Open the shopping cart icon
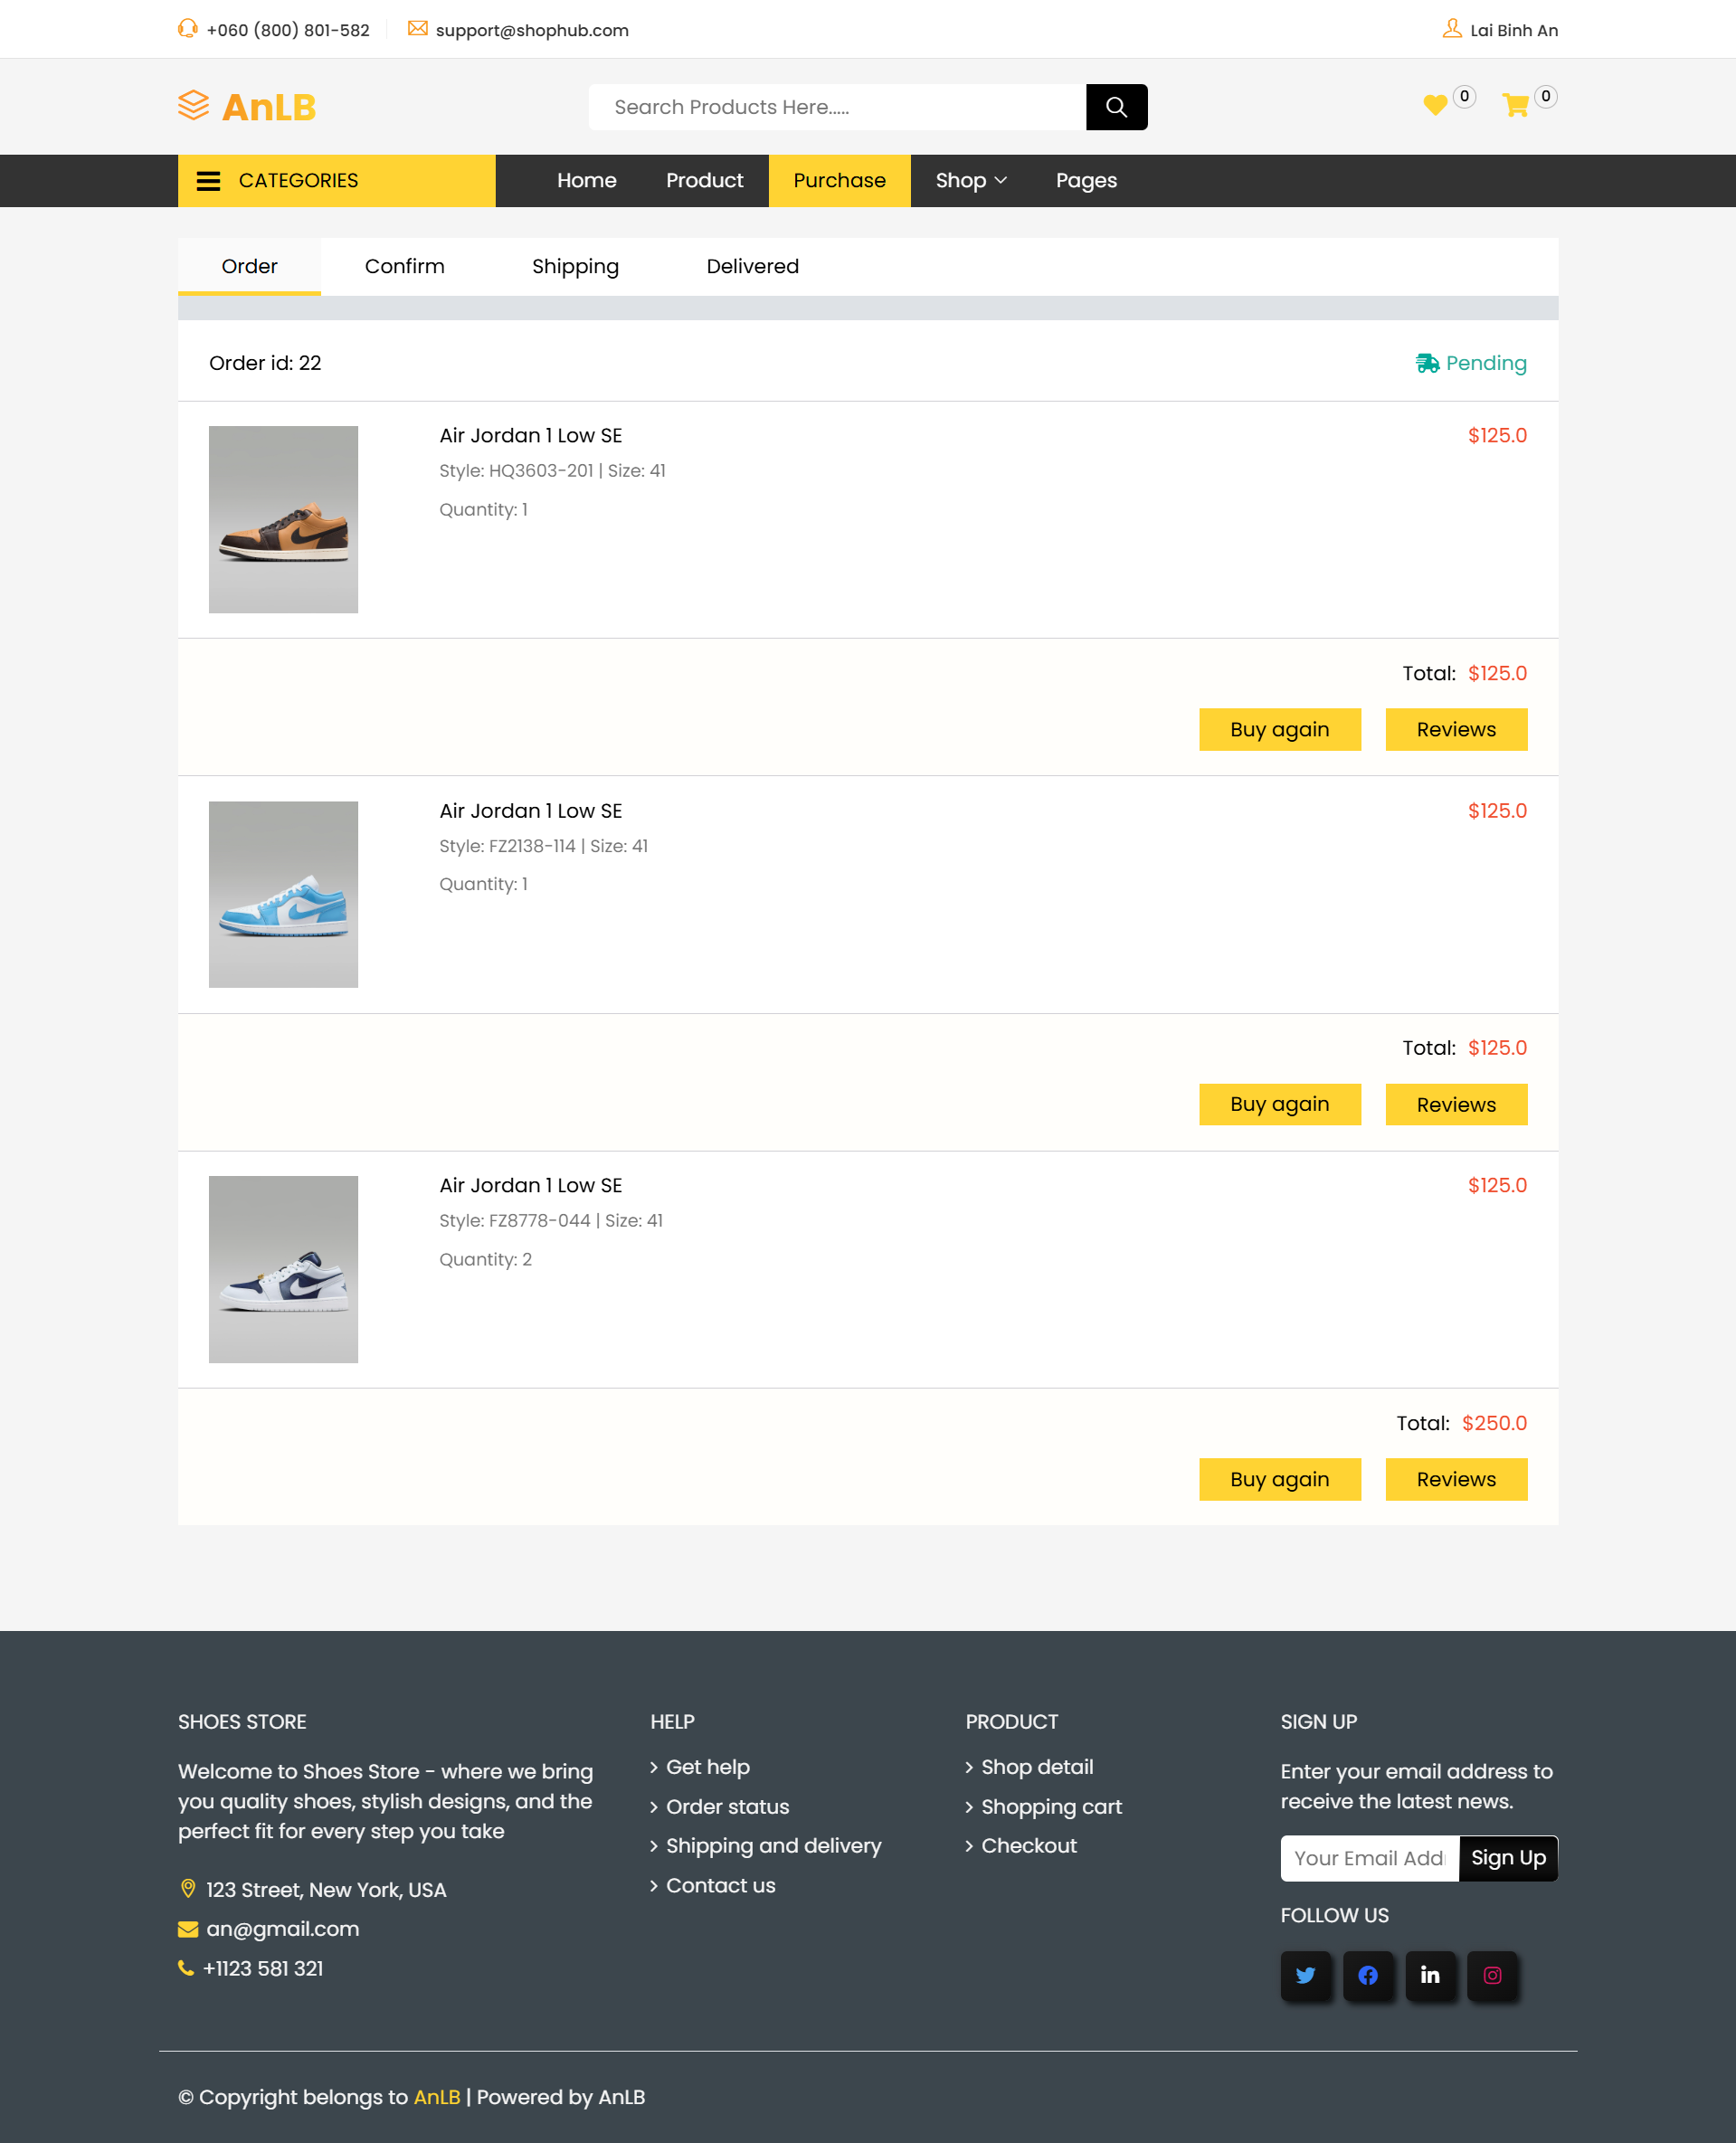 [1515, 105]
